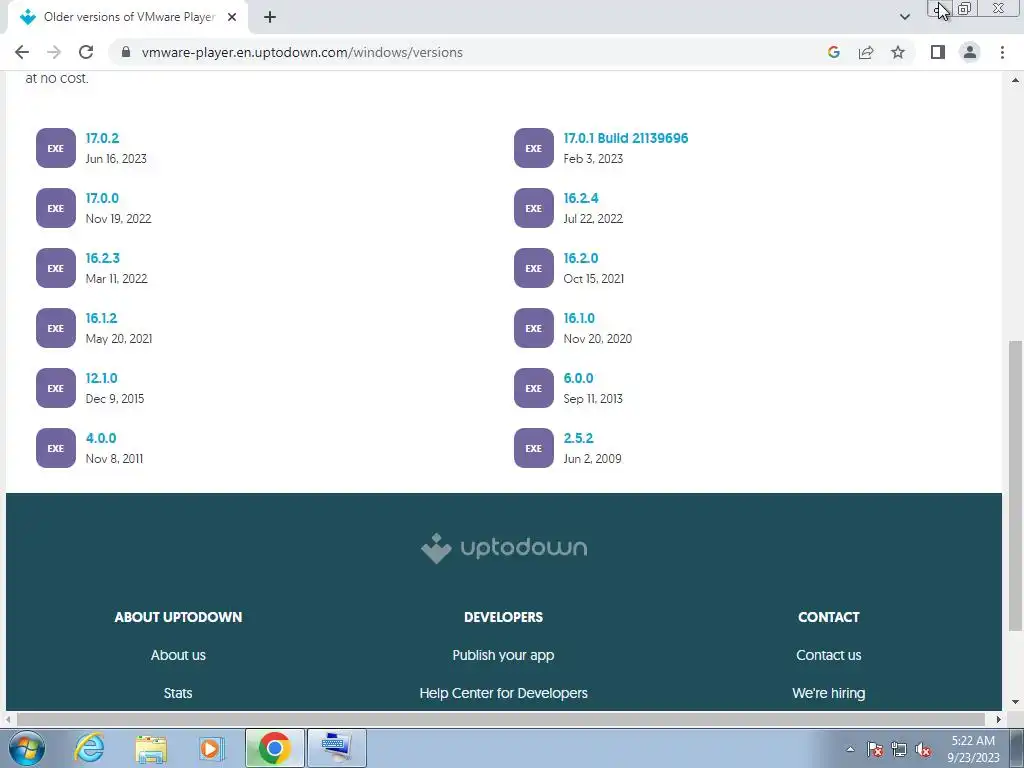Show hidden system tray icons

[x=850, y=749]
